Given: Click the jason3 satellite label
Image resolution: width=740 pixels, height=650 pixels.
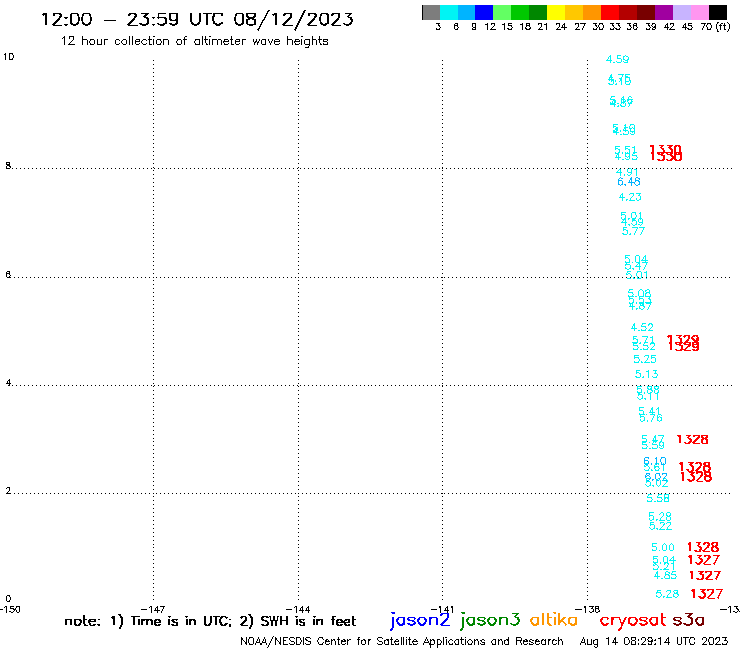Looking at the screenshot, I should 490,620.
